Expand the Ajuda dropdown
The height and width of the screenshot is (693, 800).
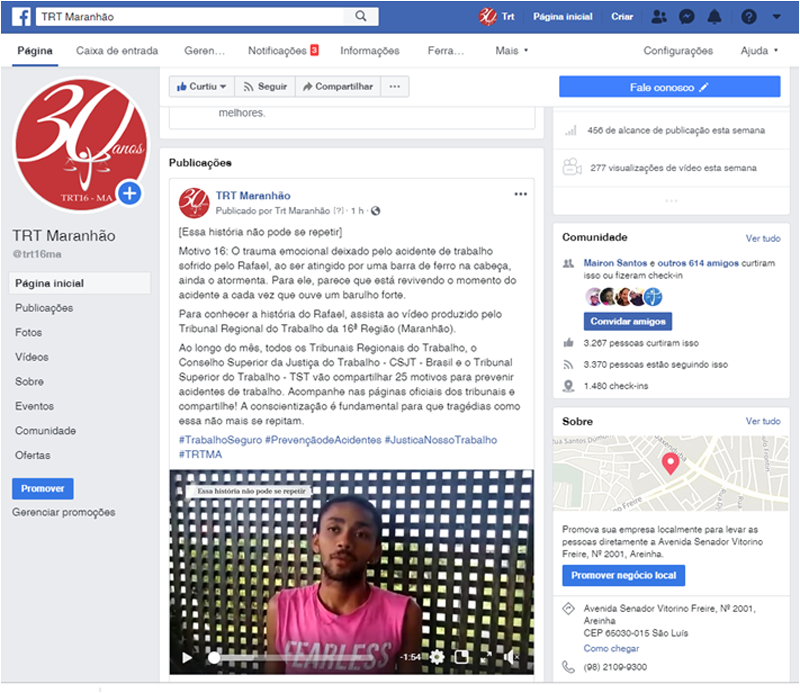coord(759,51)
